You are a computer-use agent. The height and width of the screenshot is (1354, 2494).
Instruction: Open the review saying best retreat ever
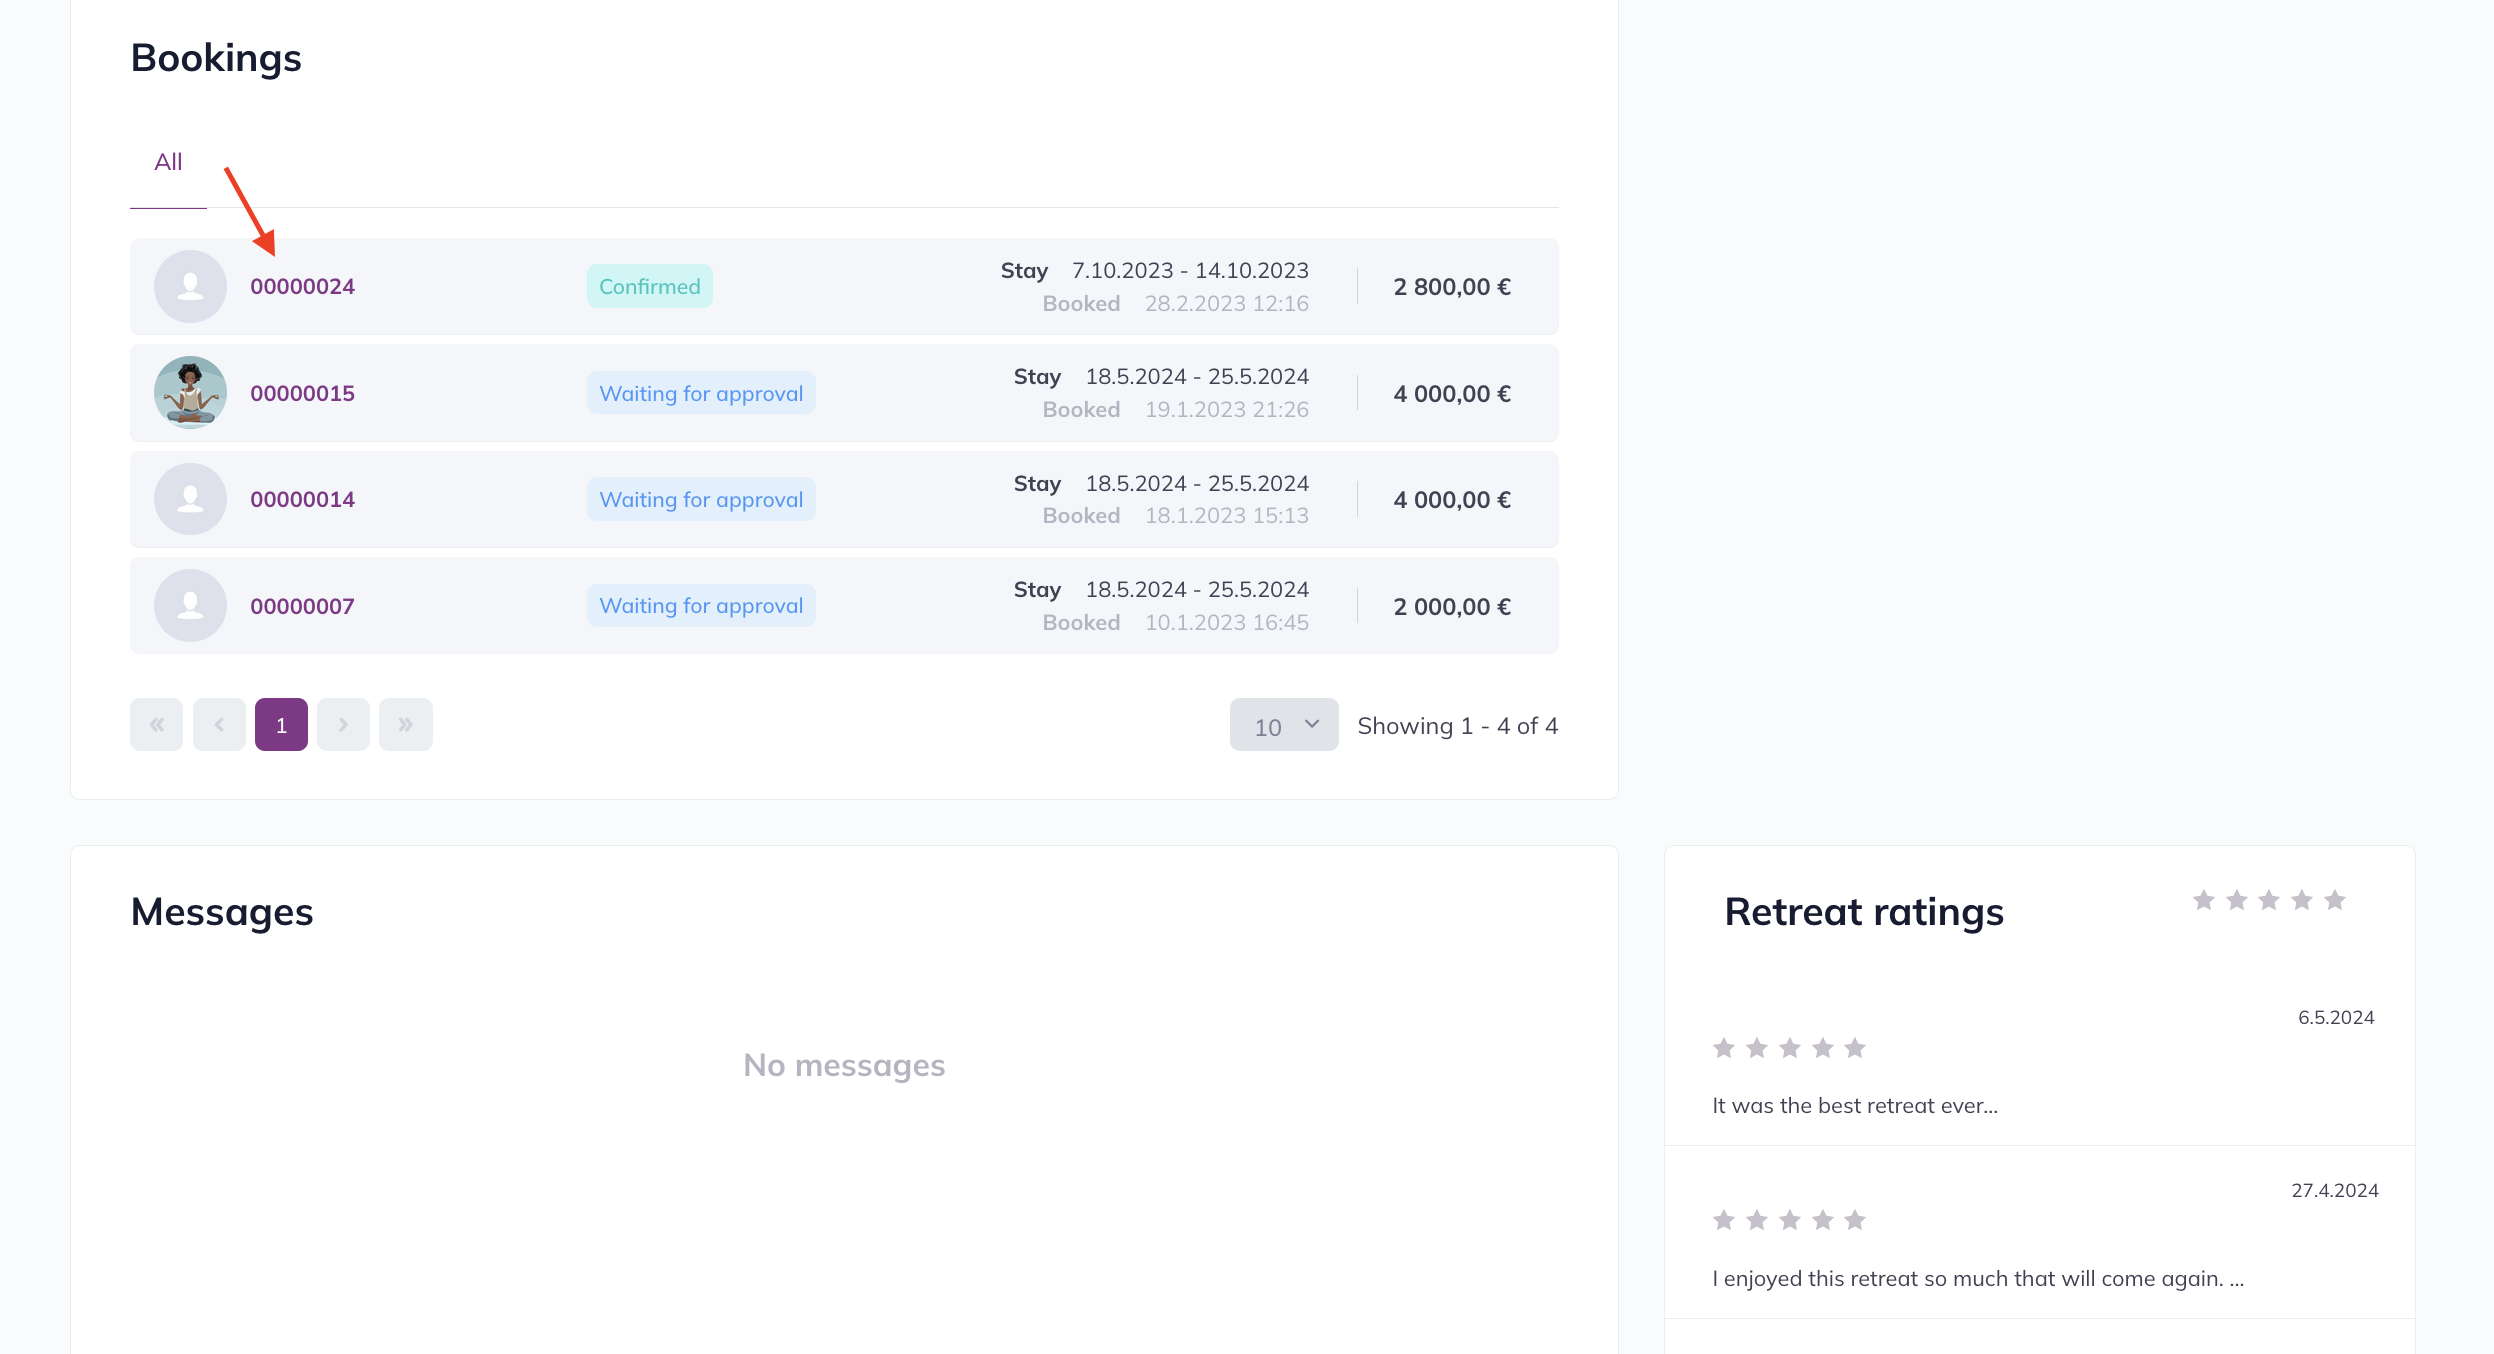click(1854, 1106)
